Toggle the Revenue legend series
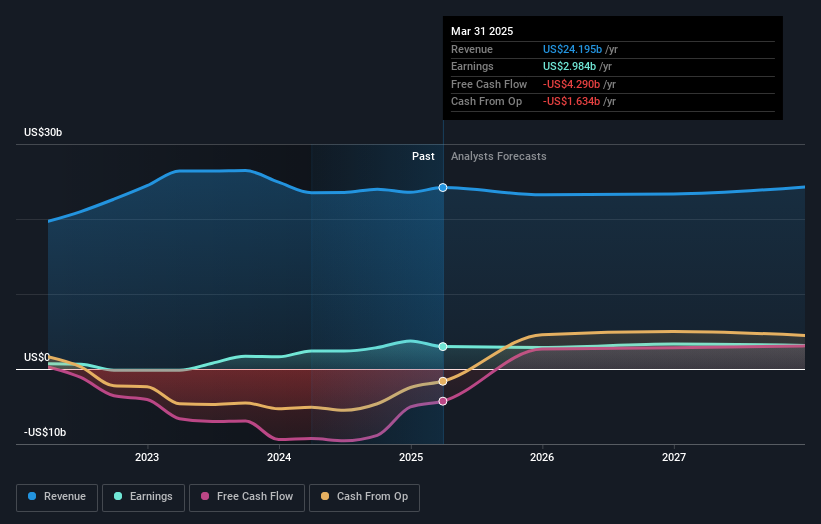Viewport: 821px width, 524px height. pyautogui.click(x=57, y=497)
